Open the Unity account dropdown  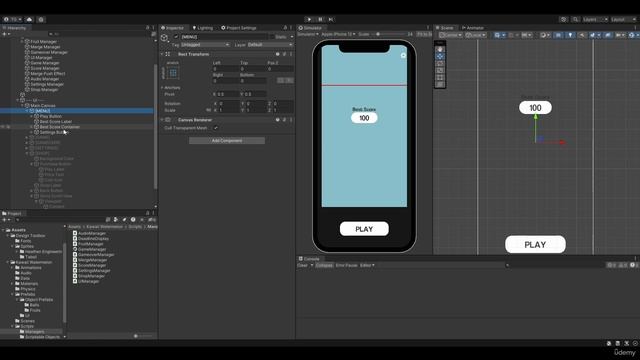click(13, 19)
